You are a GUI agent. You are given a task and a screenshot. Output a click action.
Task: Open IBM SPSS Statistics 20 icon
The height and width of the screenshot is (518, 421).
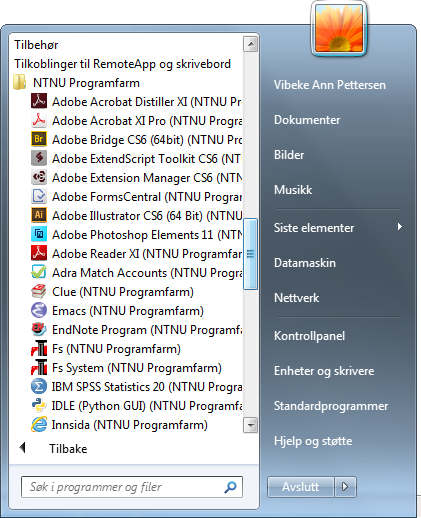(39, 387)
